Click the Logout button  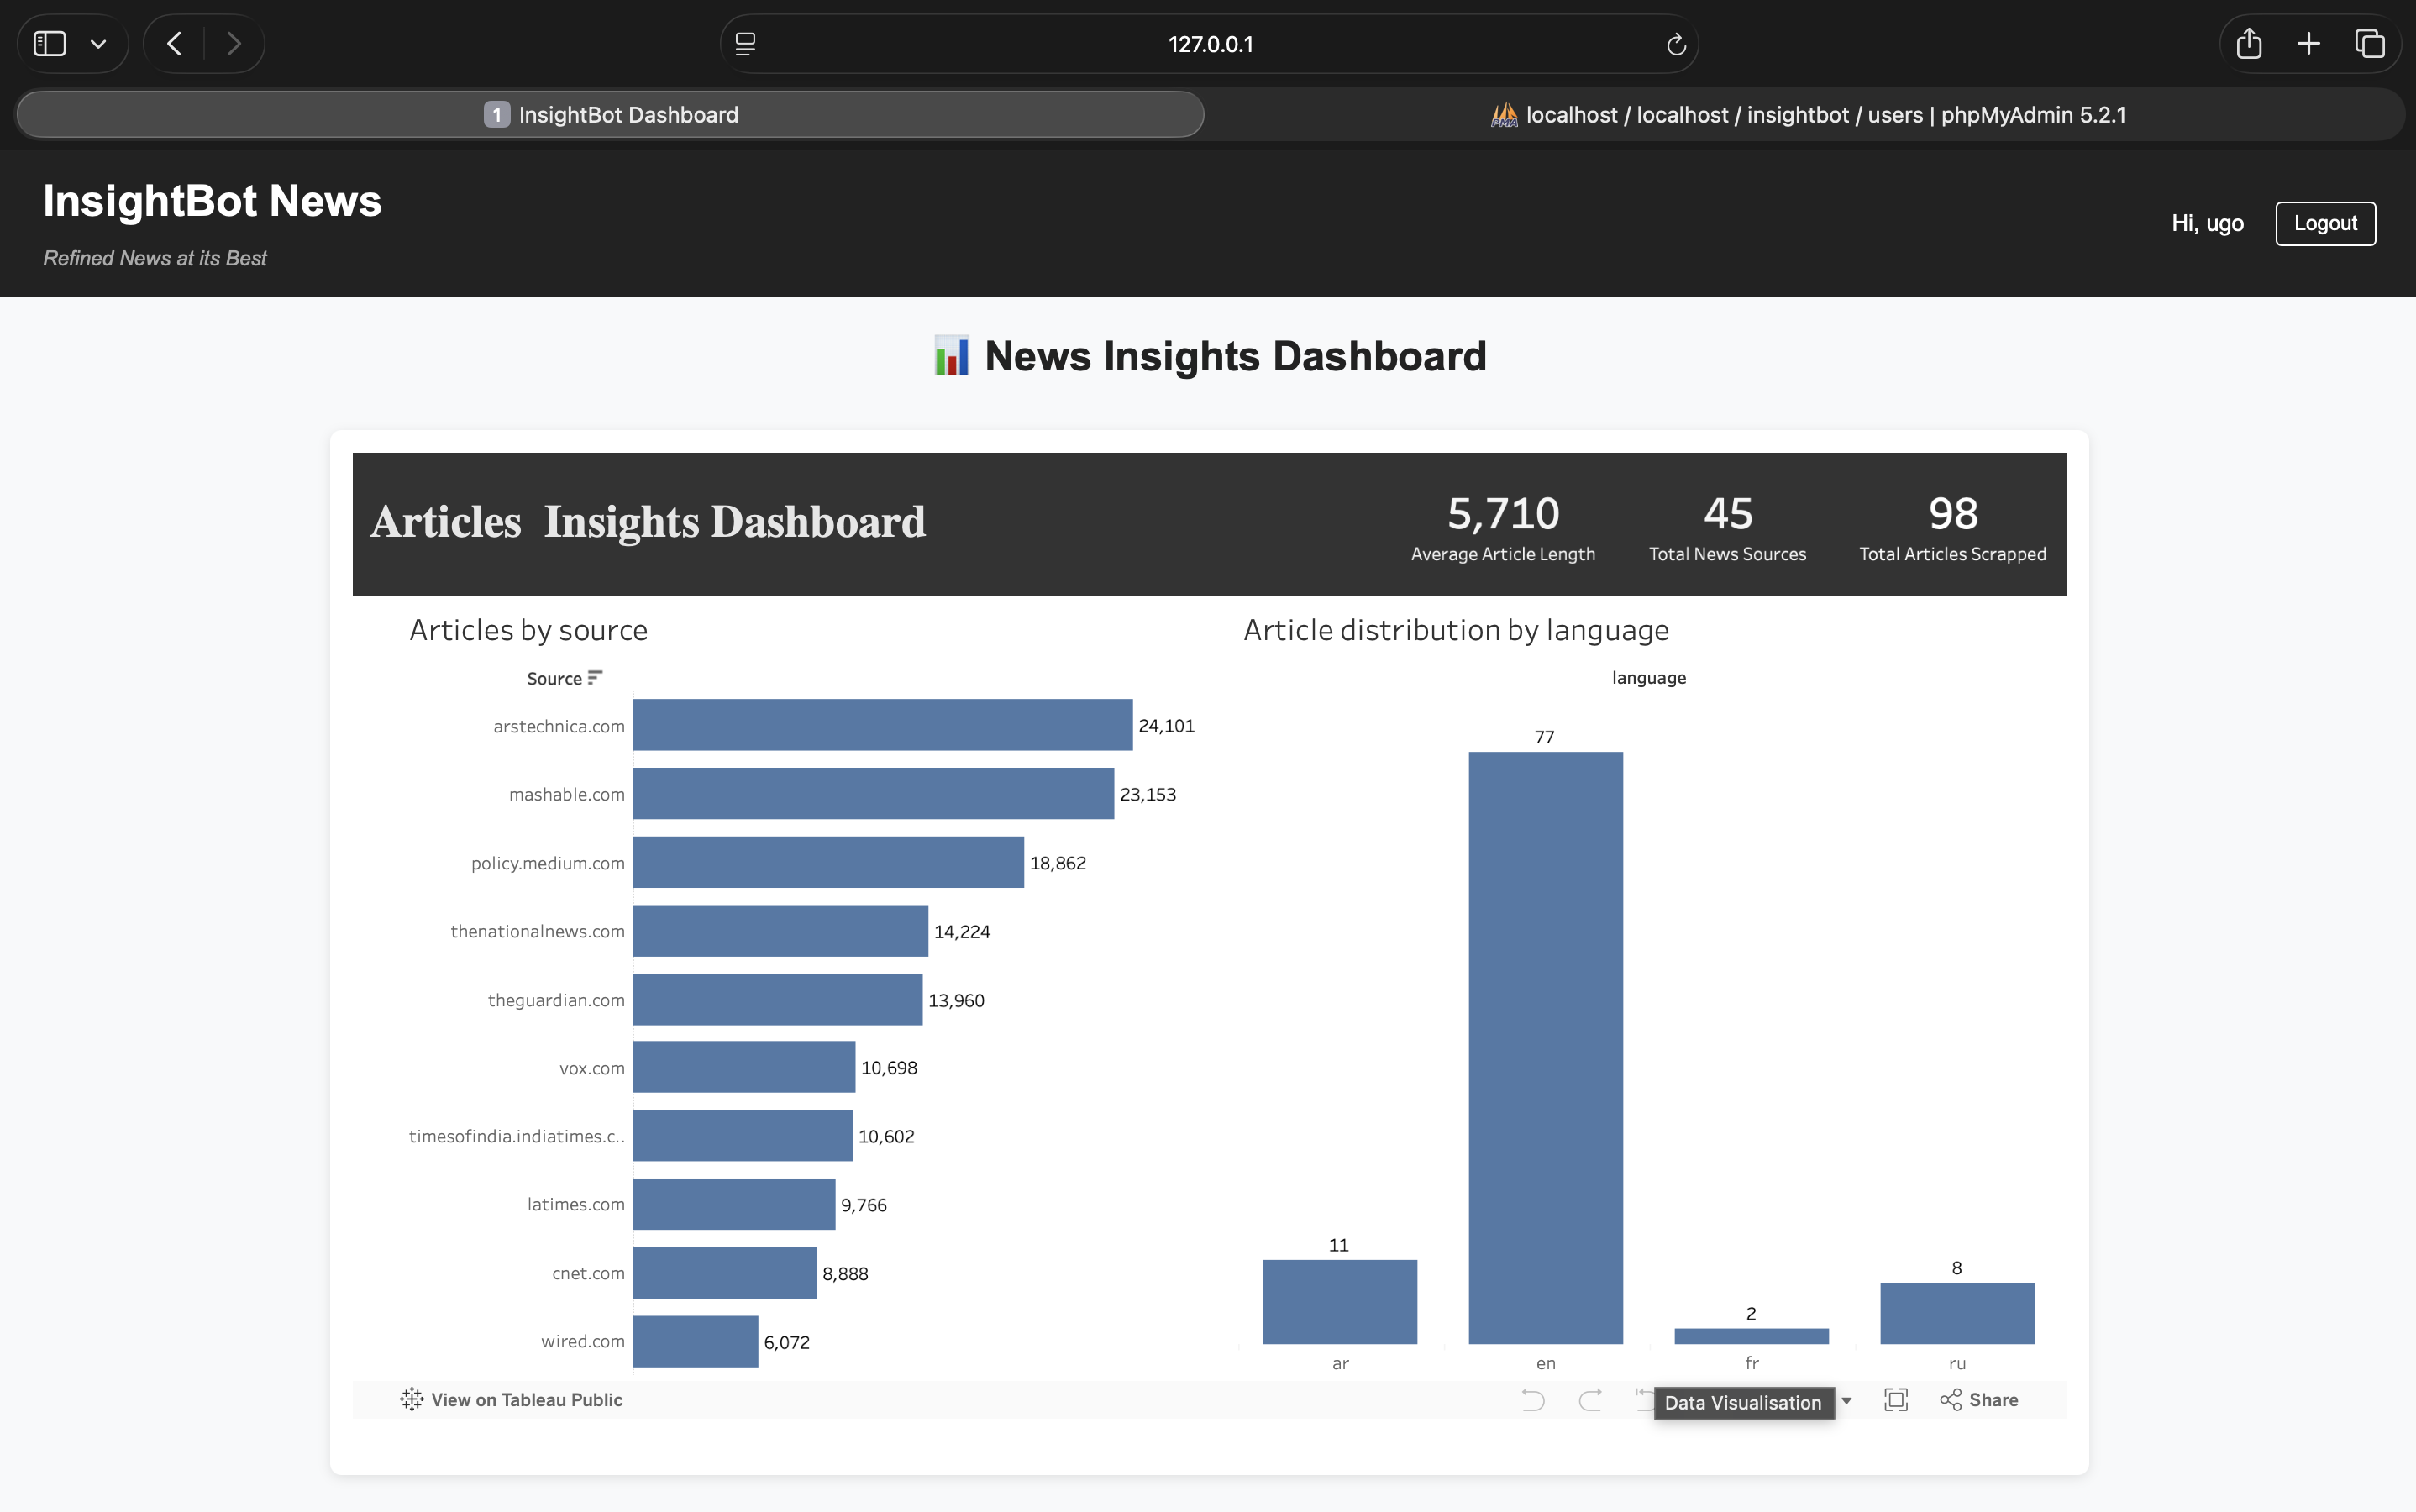tap(2325, 223)
